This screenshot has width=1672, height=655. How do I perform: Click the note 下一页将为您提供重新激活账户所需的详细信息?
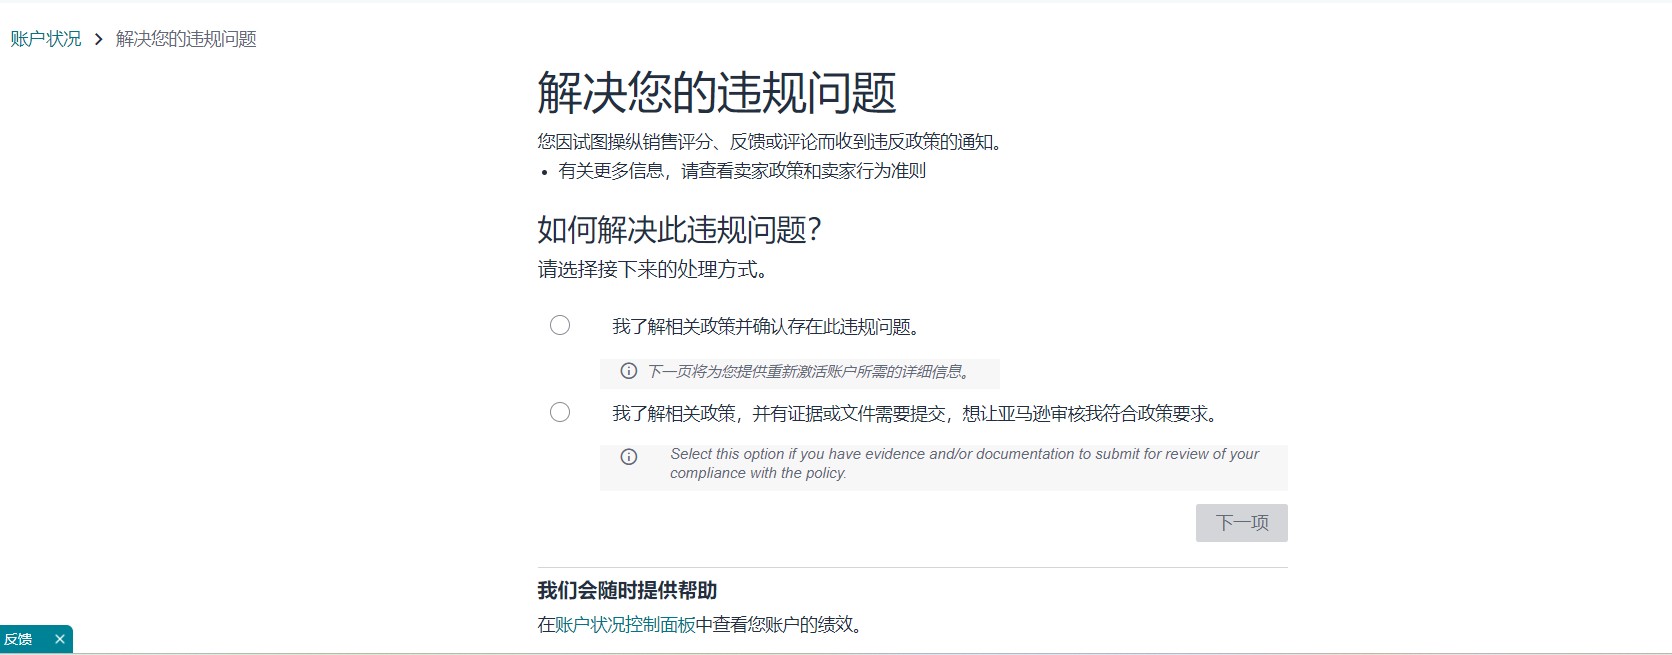pos(809,372)
